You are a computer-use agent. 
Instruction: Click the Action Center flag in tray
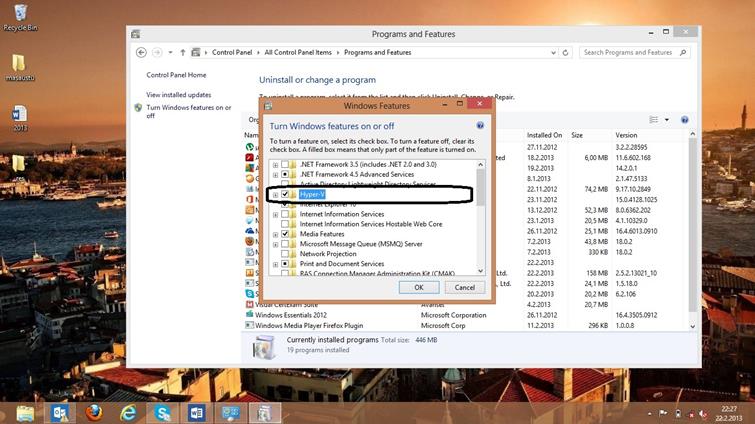point(664,413)
